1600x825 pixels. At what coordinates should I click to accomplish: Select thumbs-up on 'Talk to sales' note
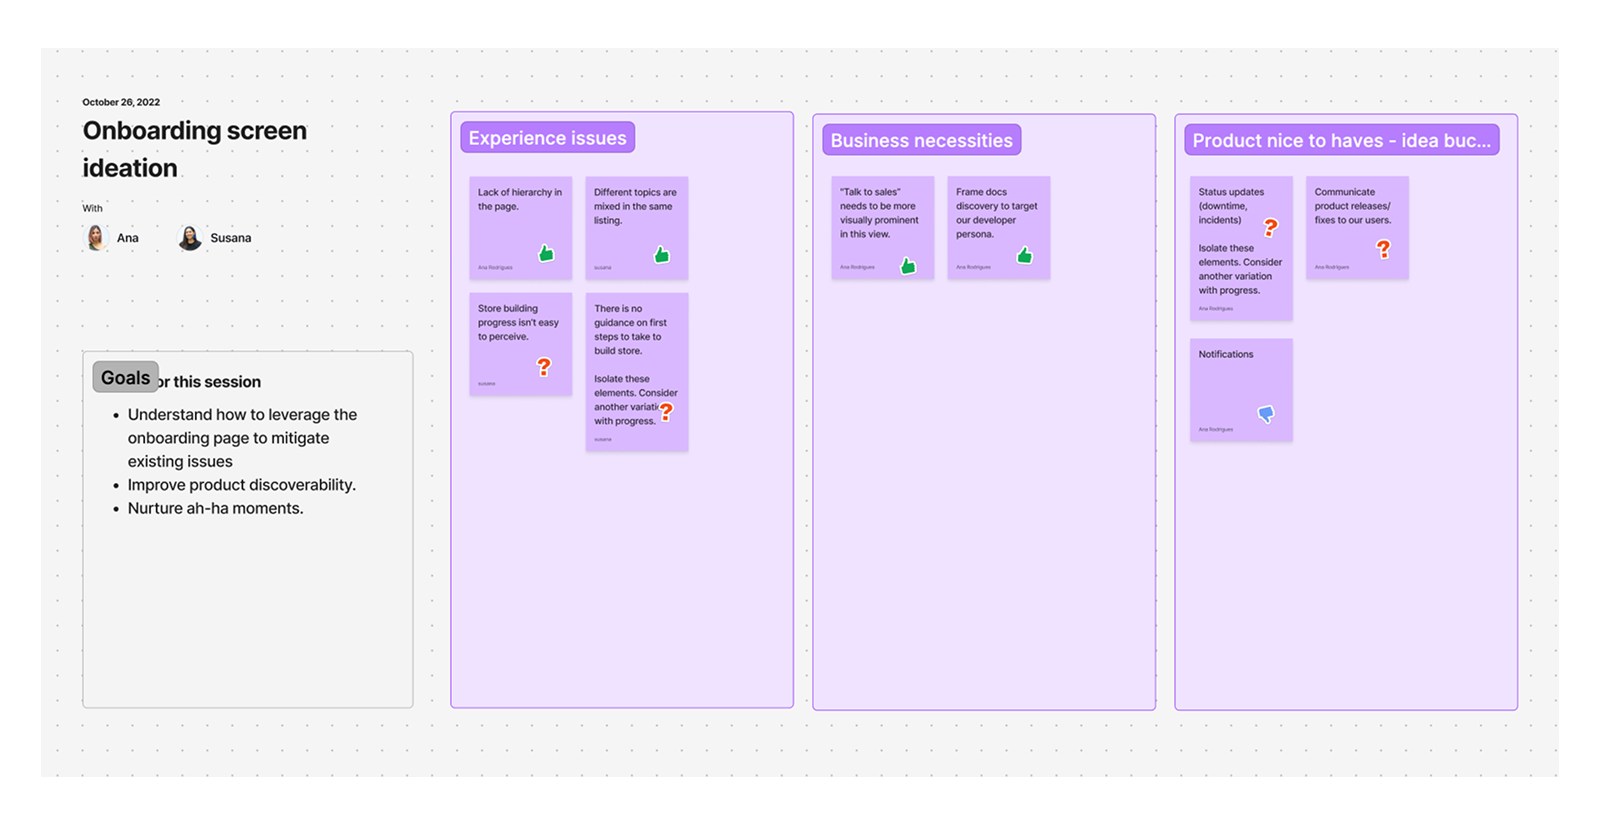tap(908, 265)
